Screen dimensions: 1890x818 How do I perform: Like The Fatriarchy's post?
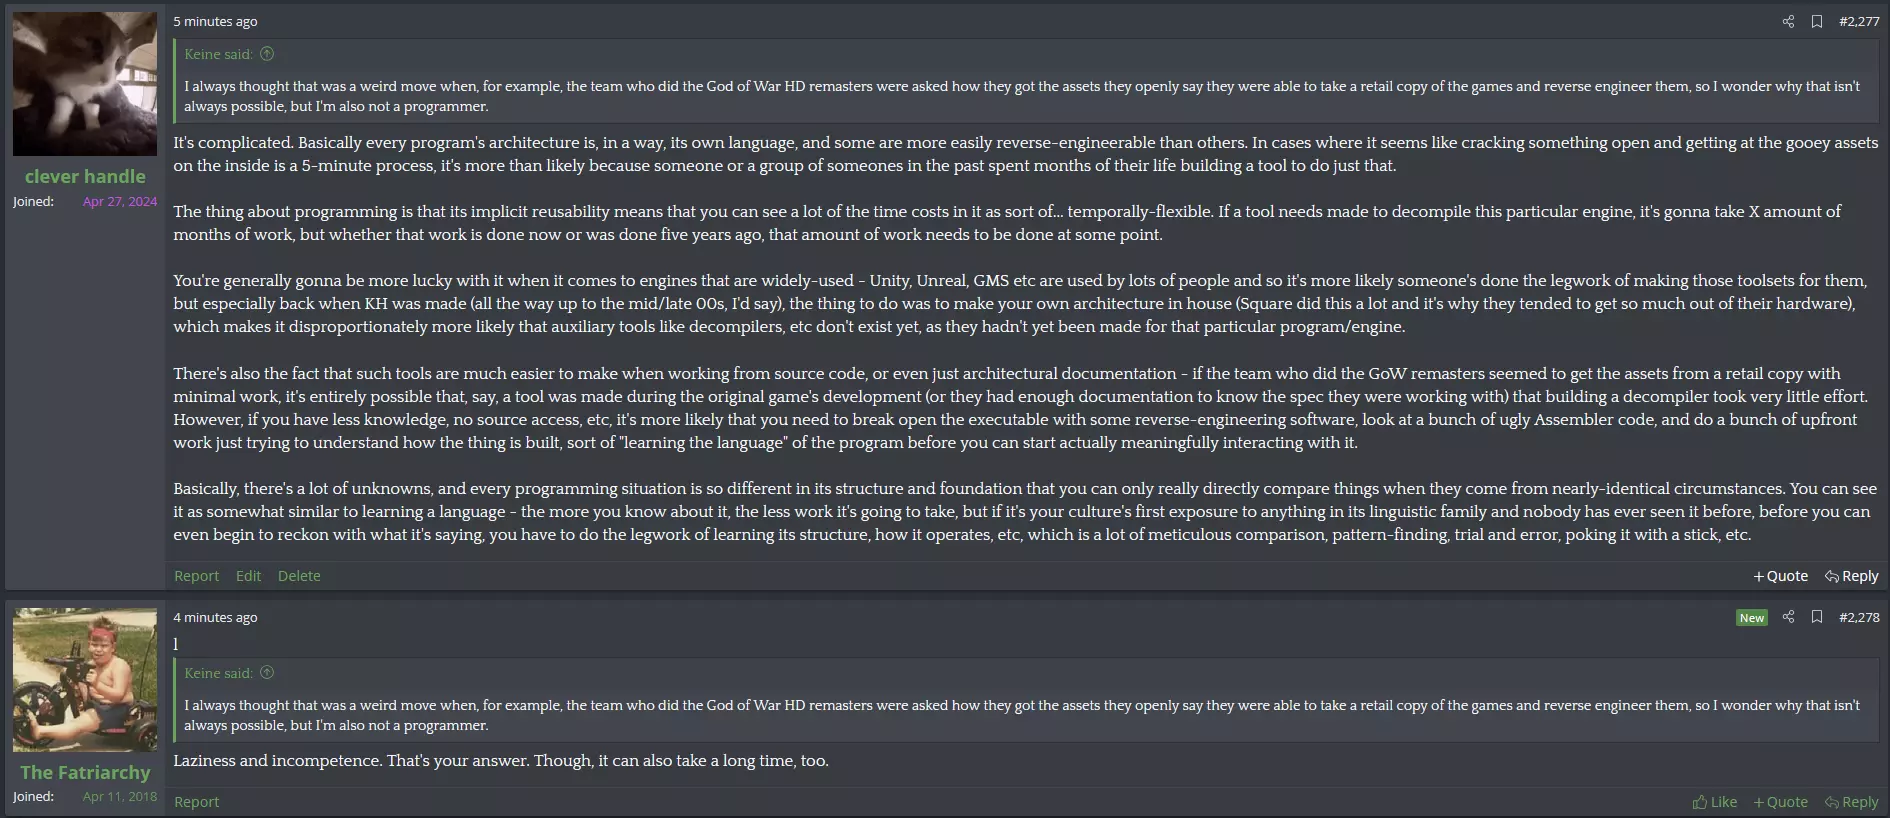[1714, 802]
